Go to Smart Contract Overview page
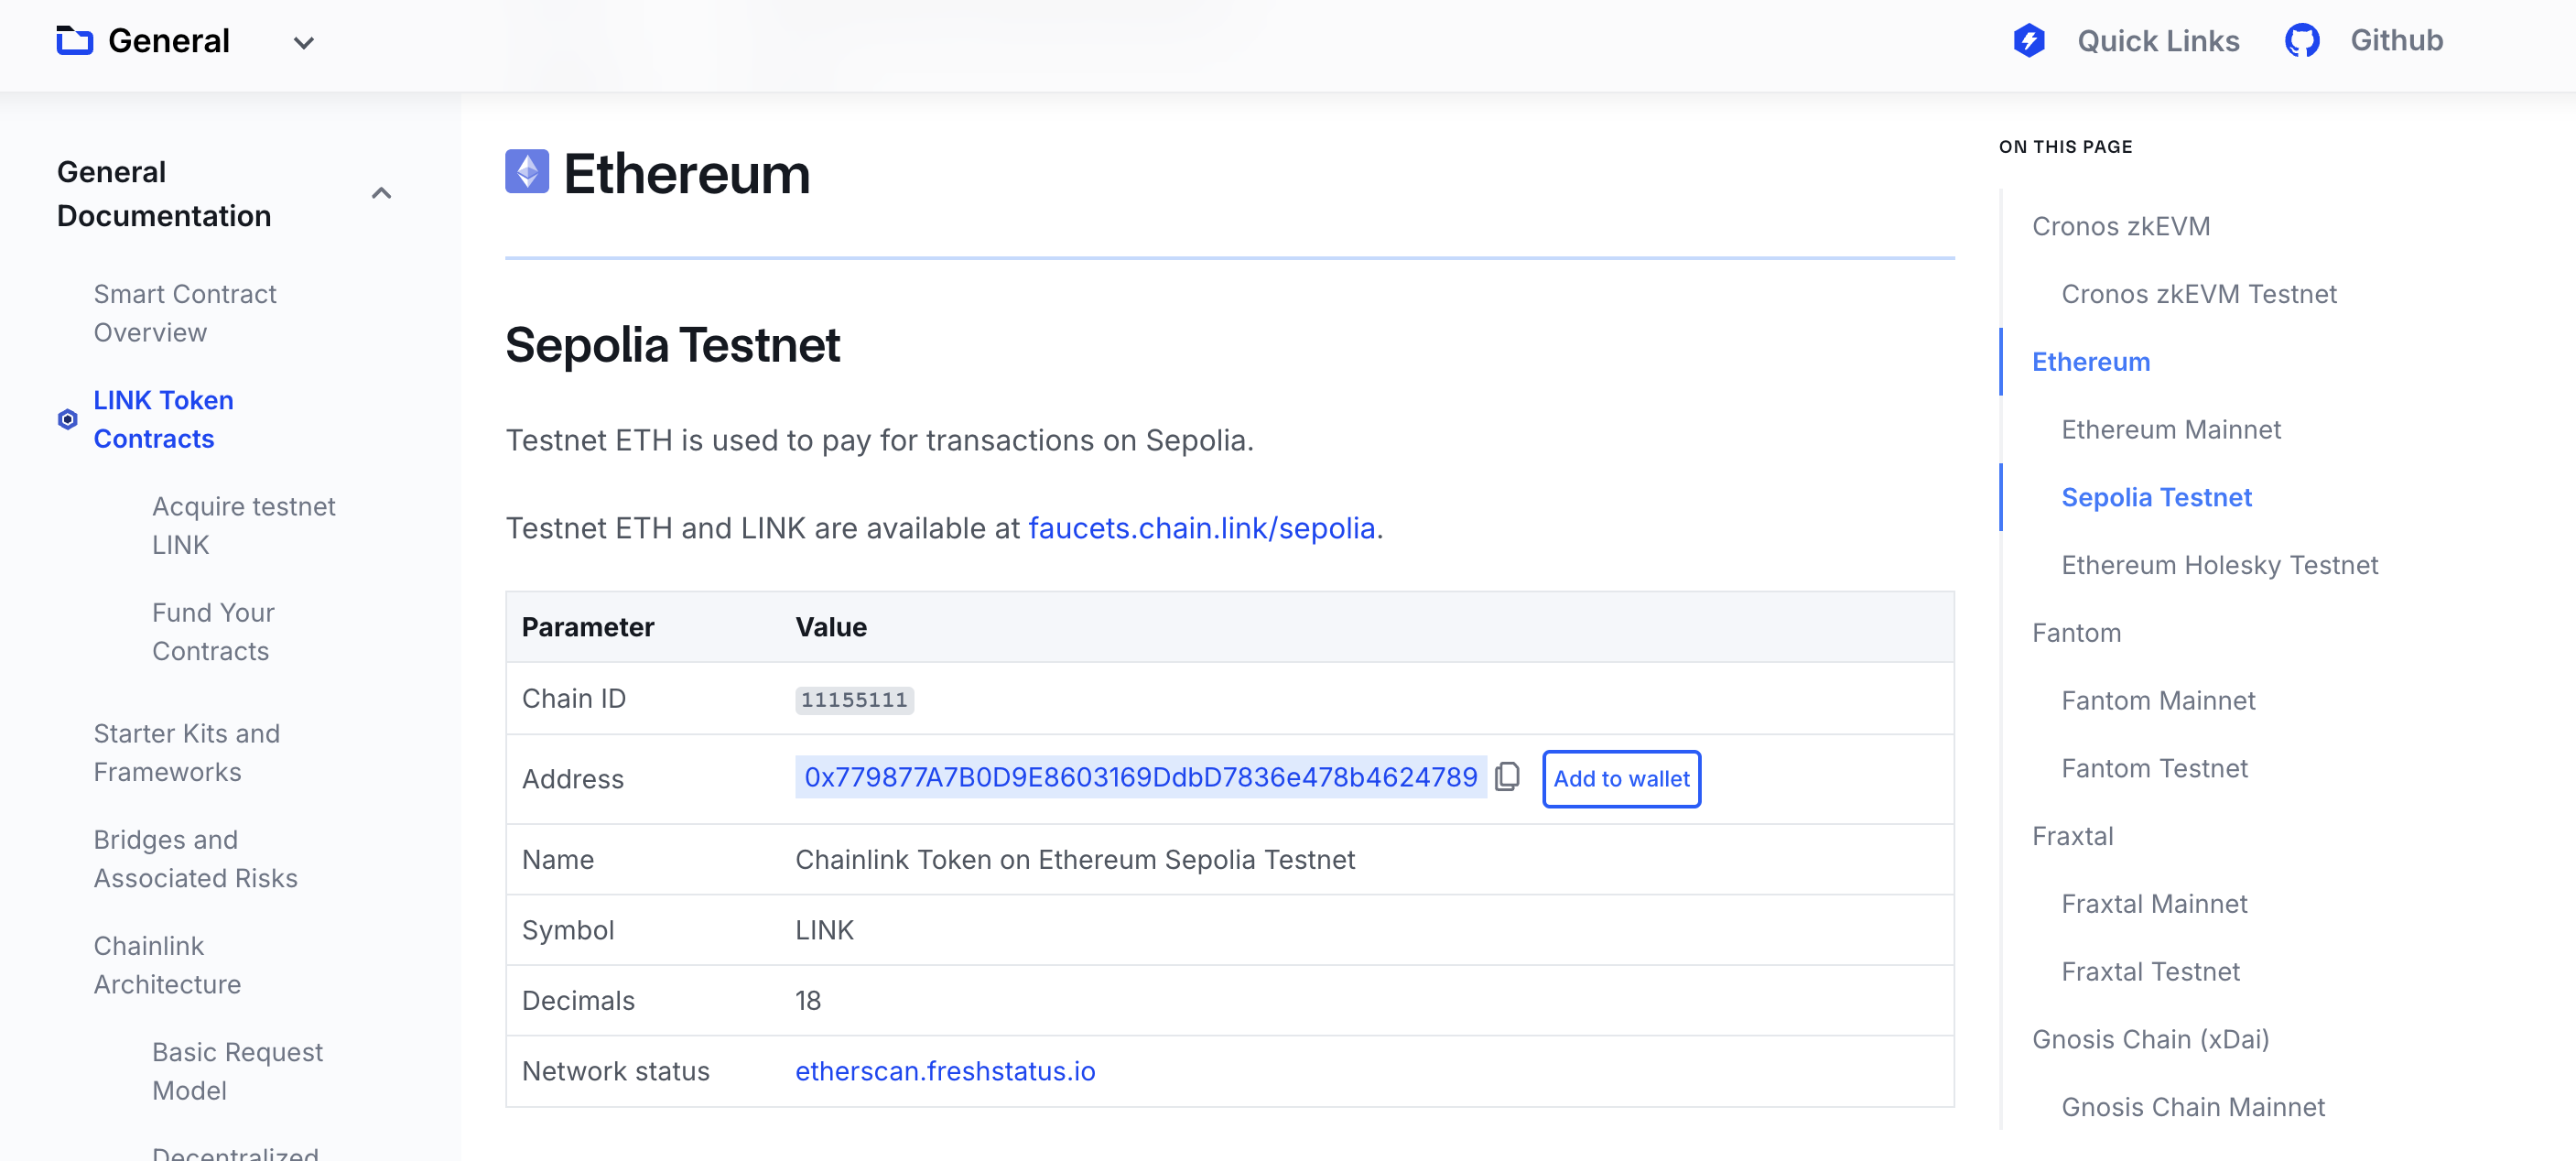The height and width of the screenshot is (1161, 2576). [184, 313]
